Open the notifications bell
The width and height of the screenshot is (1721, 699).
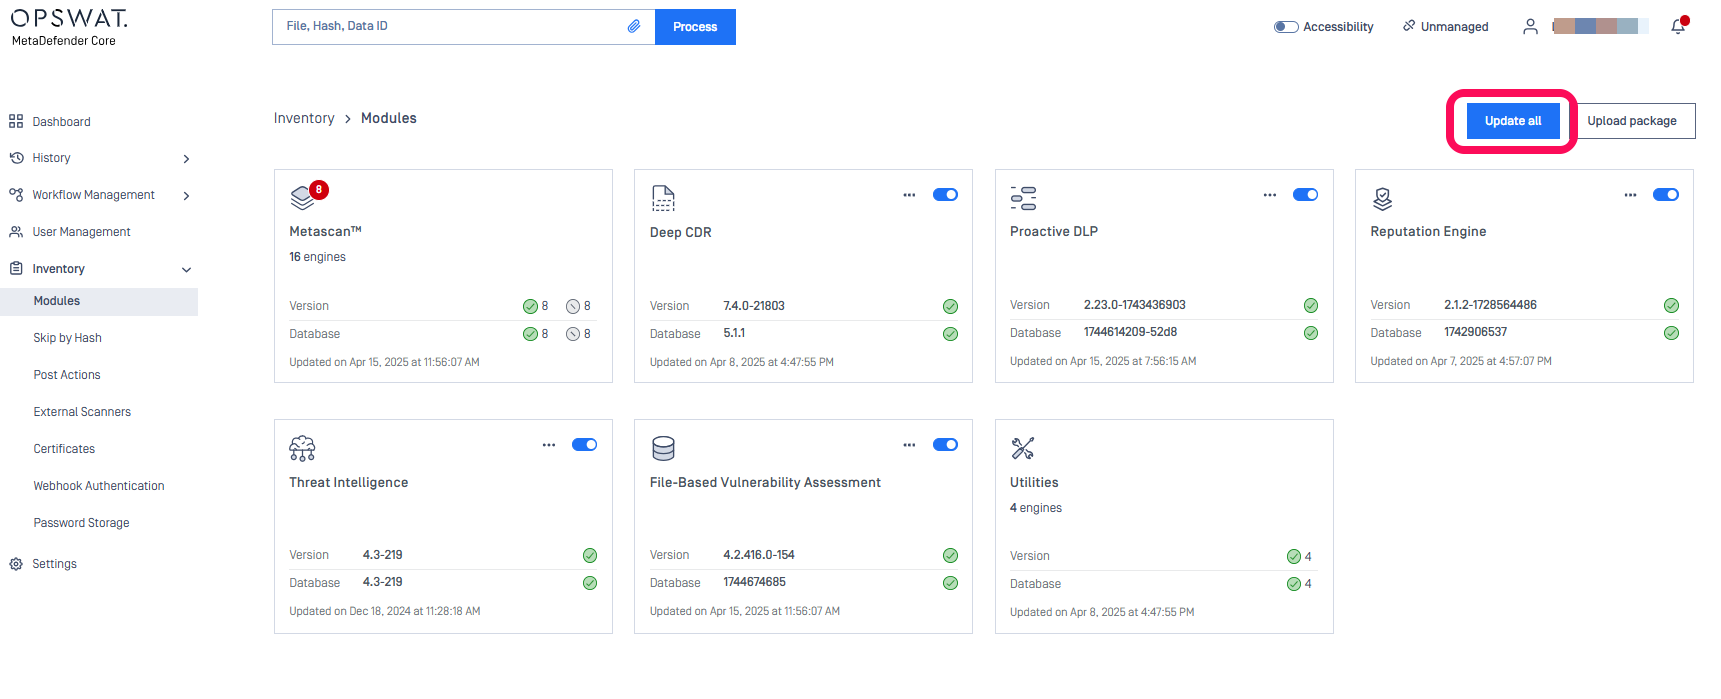point(1678,27)
